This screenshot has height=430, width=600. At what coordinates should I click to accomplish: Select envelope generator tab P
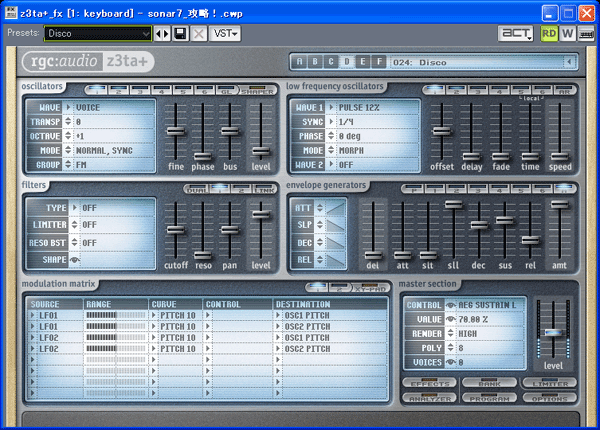pyautogui.click(x=412, y=189)
